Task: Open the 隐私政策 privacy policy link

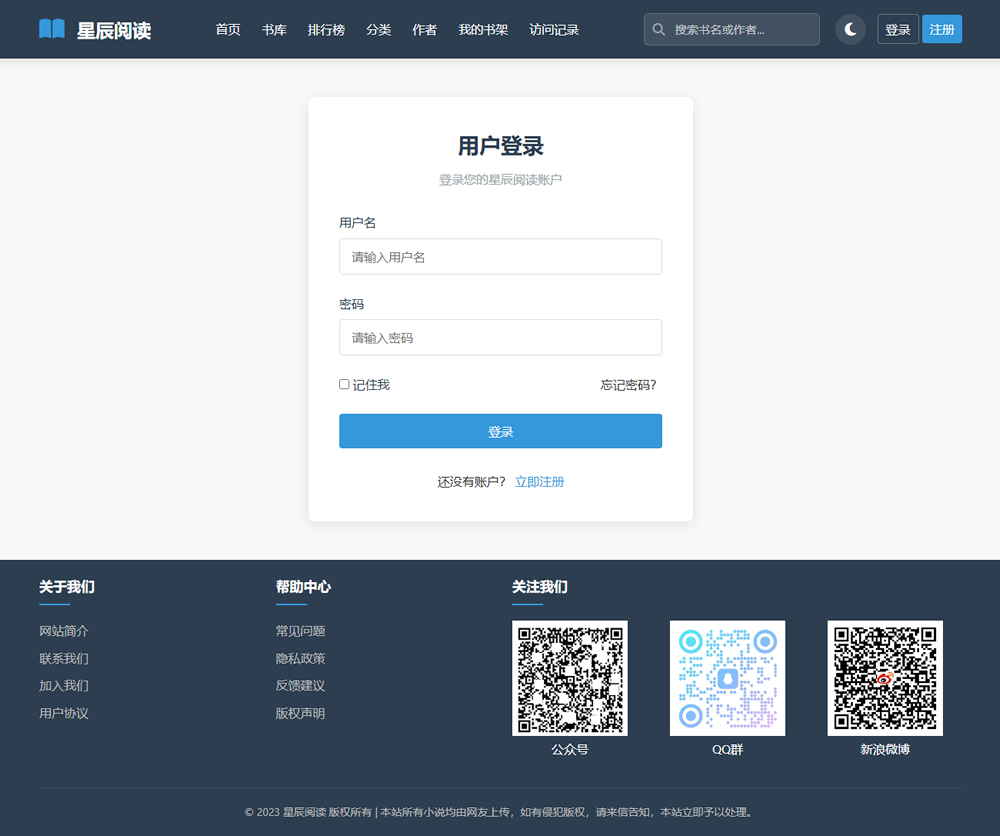Action: point(302,658)
